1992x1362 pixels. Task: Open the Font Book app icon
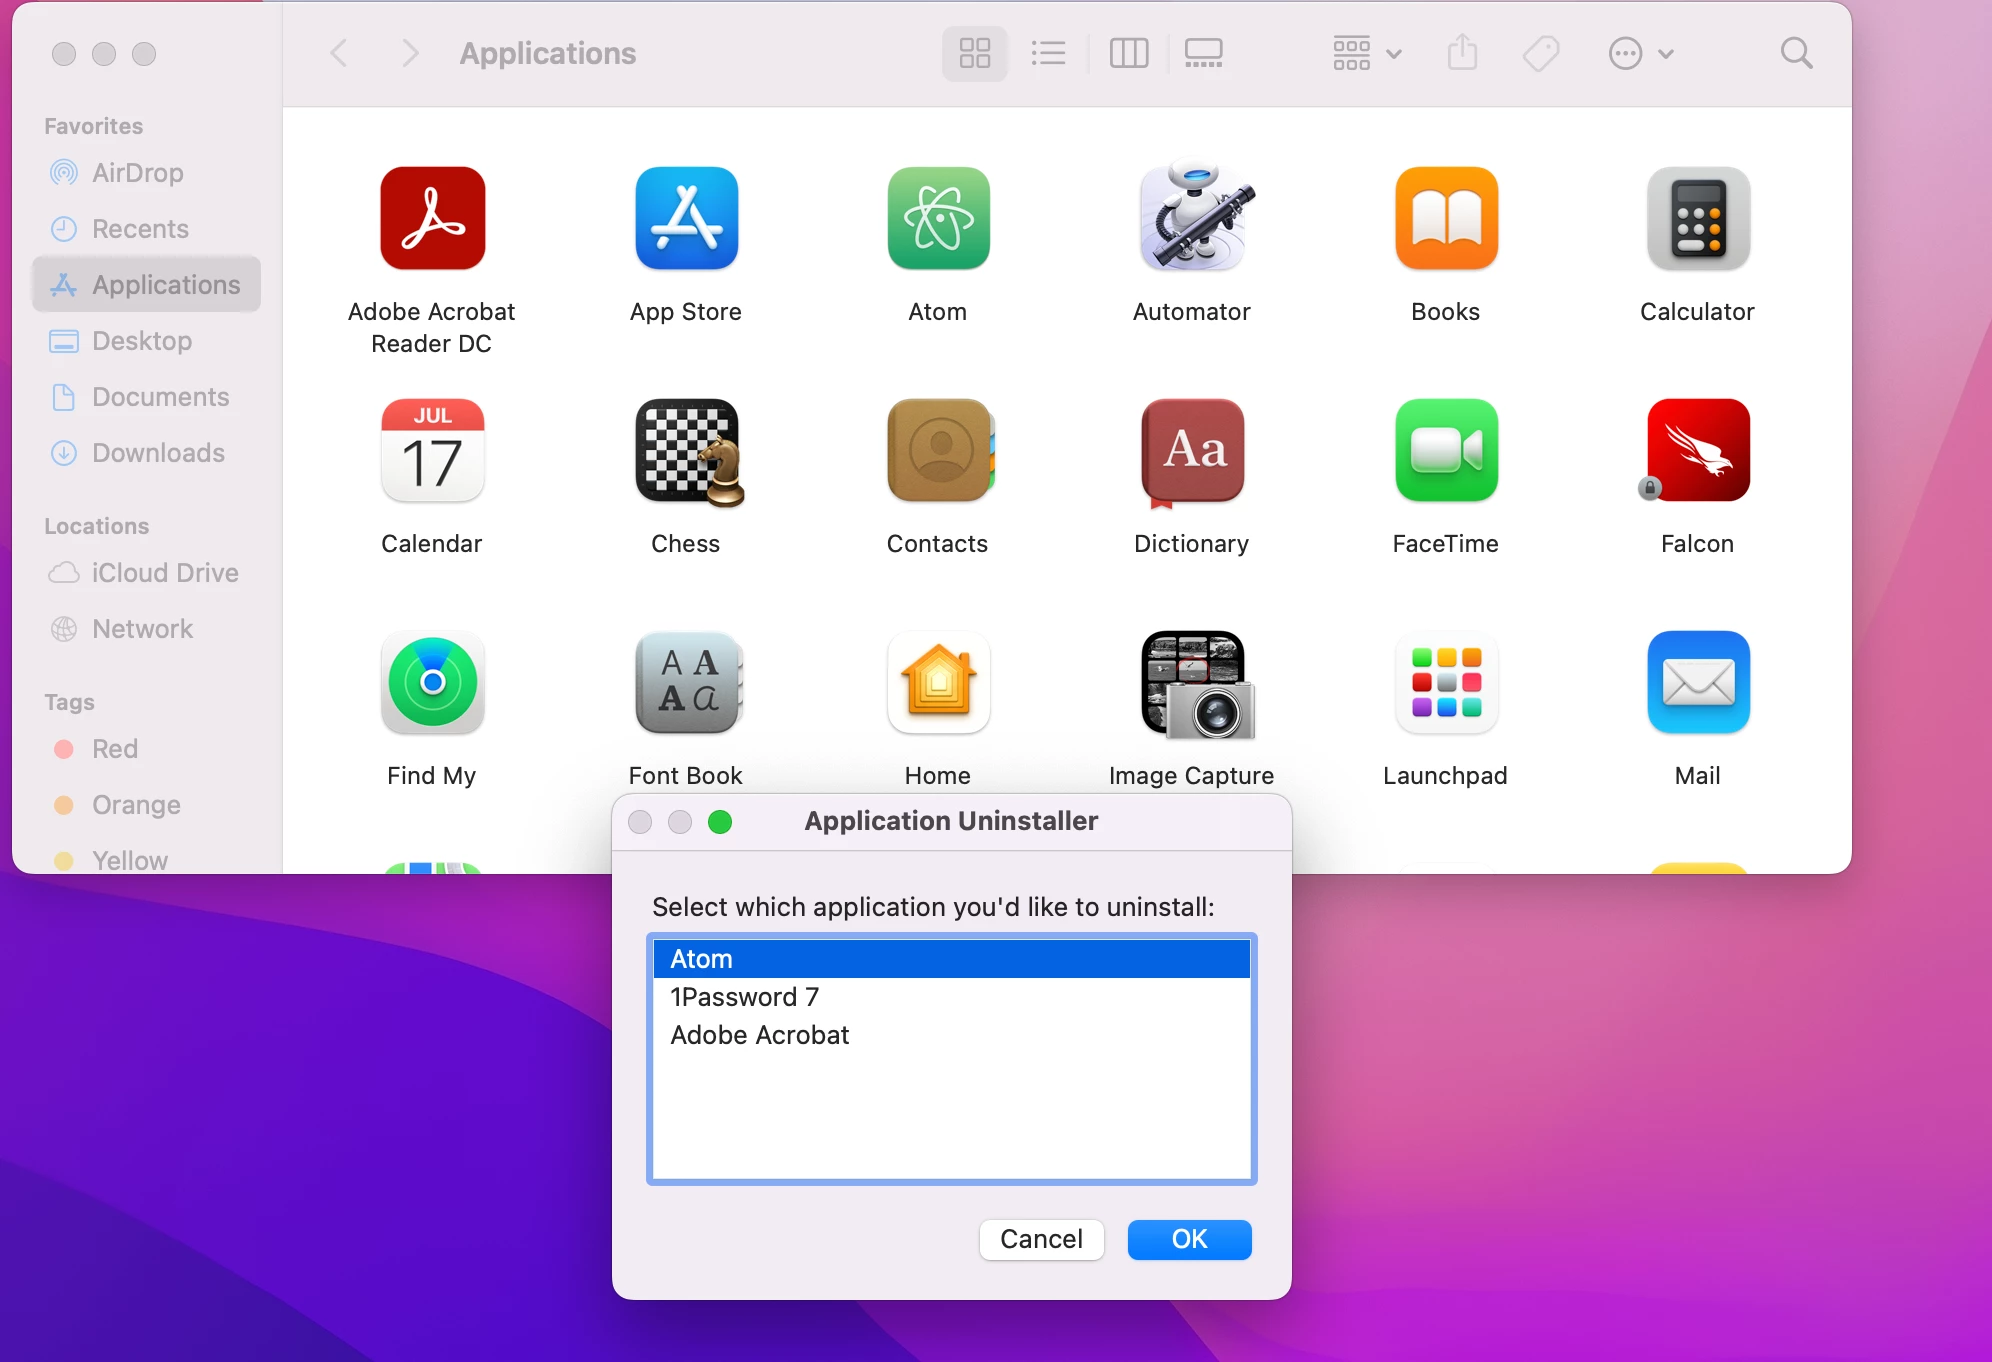coord(688,682)
